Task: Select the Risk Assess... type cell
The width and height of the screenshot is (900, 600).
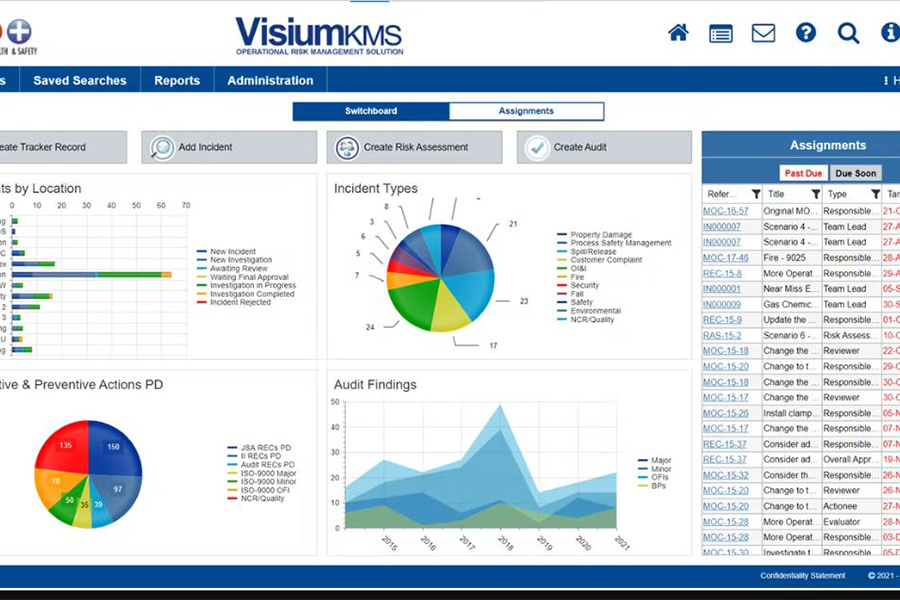Action: 851,335
